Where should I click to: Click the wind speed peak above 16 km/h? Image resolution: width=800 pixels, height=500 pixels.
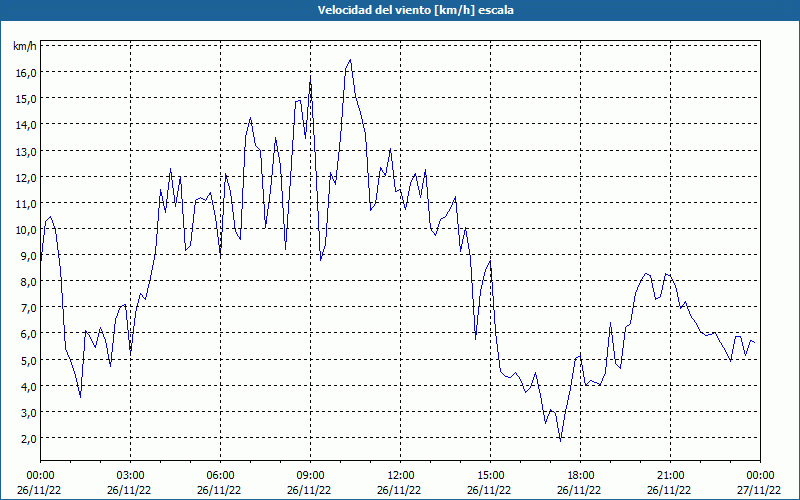click(350, 60)
